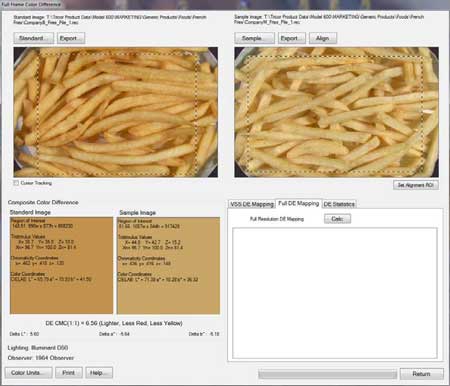Click the Composite Color Difference heading
This screenshot has height=386, width=450.
pyautogui.click(x=43, y=202)
